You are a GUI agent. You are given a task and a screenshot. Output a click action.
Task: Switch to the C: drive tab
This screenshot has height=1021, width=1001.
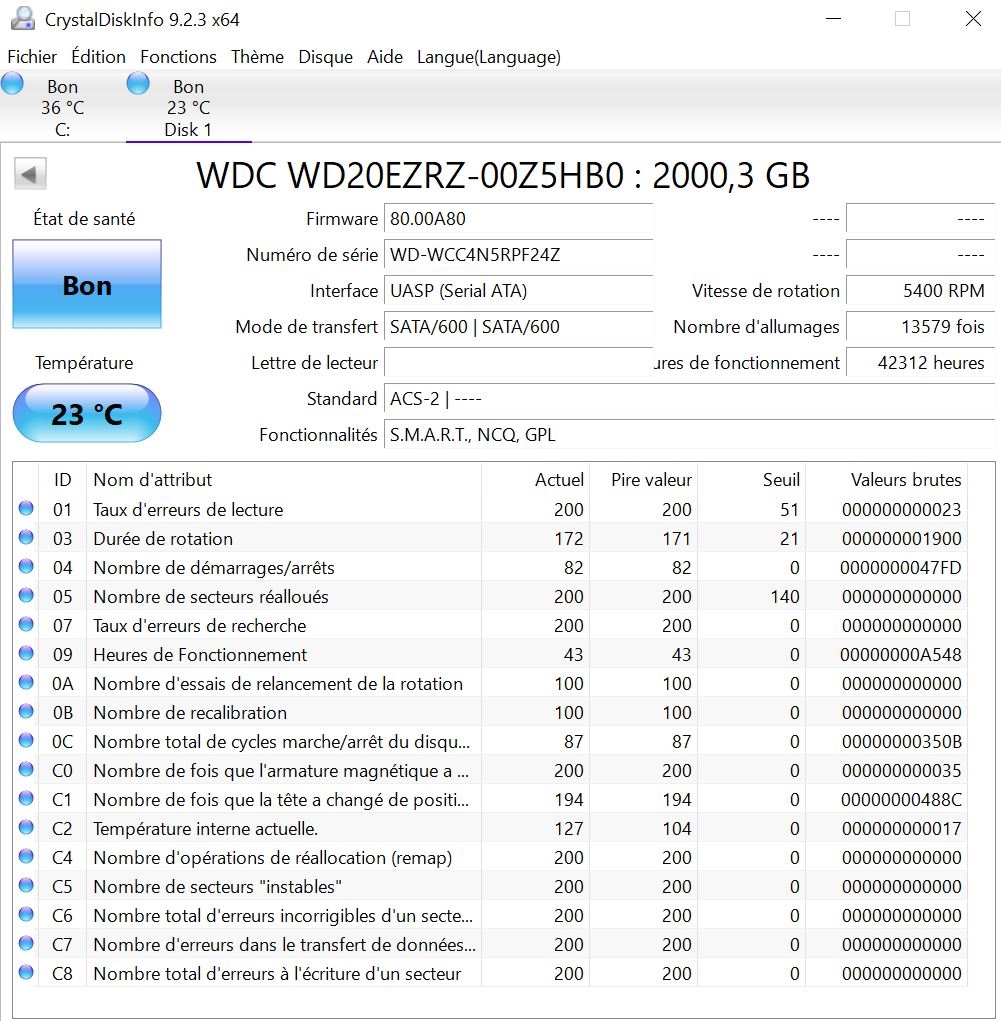tap(63, 107)
